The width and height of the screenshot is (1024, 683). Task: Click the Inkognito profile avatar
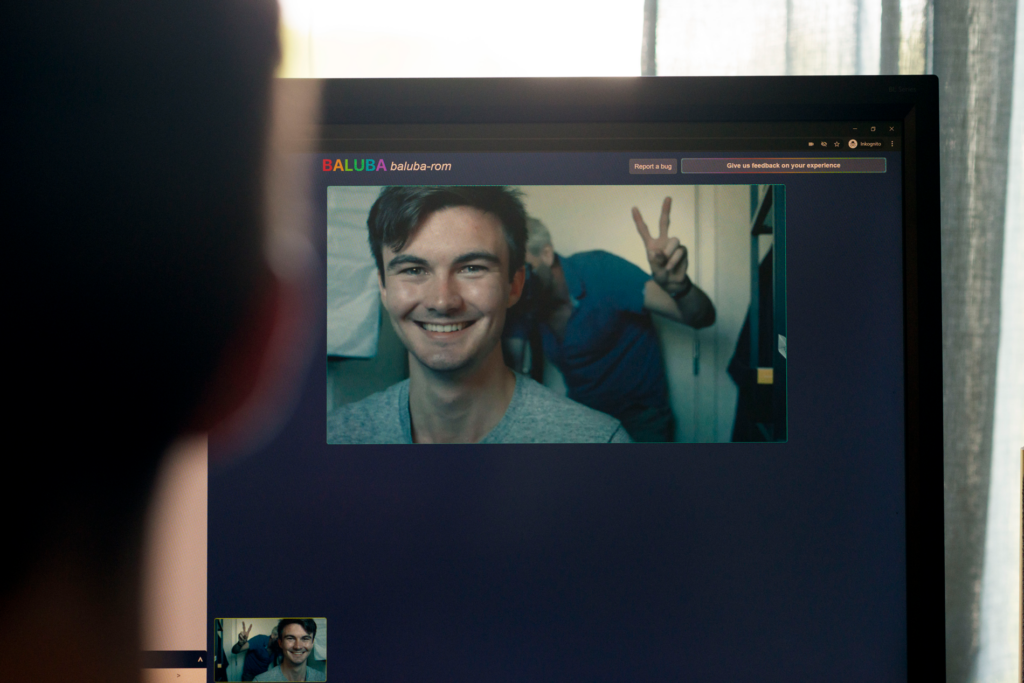click(852, 144)
